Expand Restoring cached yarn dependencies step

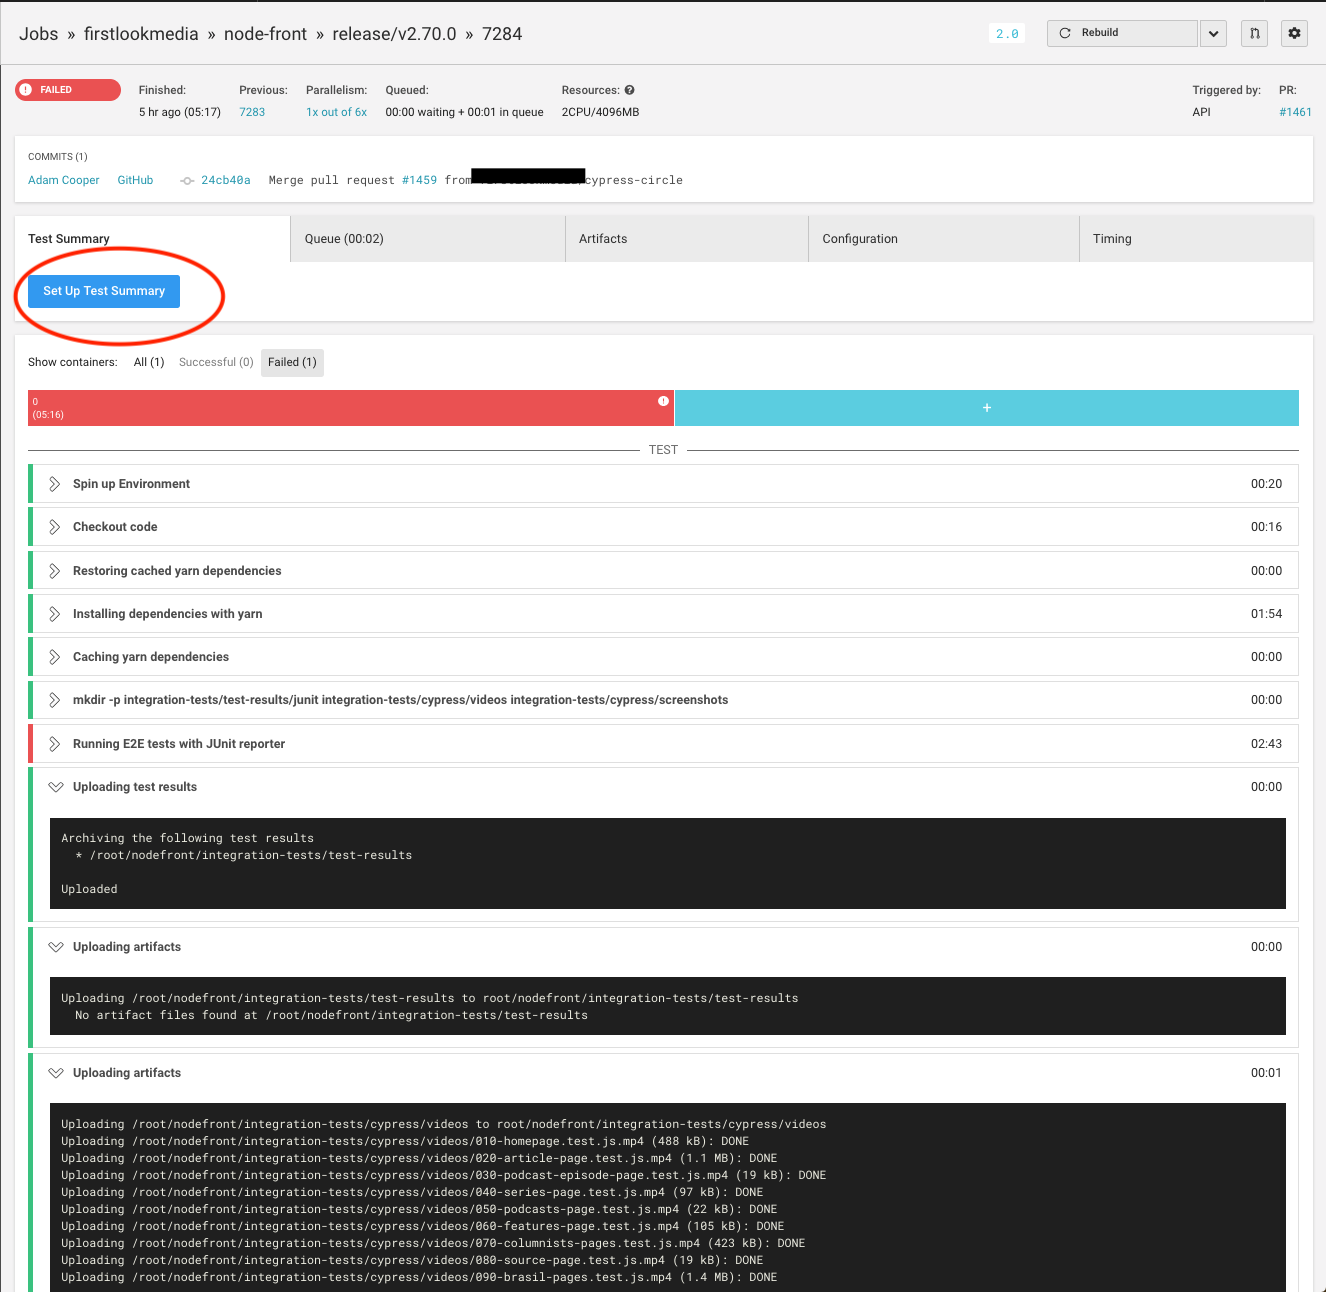[55, 571]
